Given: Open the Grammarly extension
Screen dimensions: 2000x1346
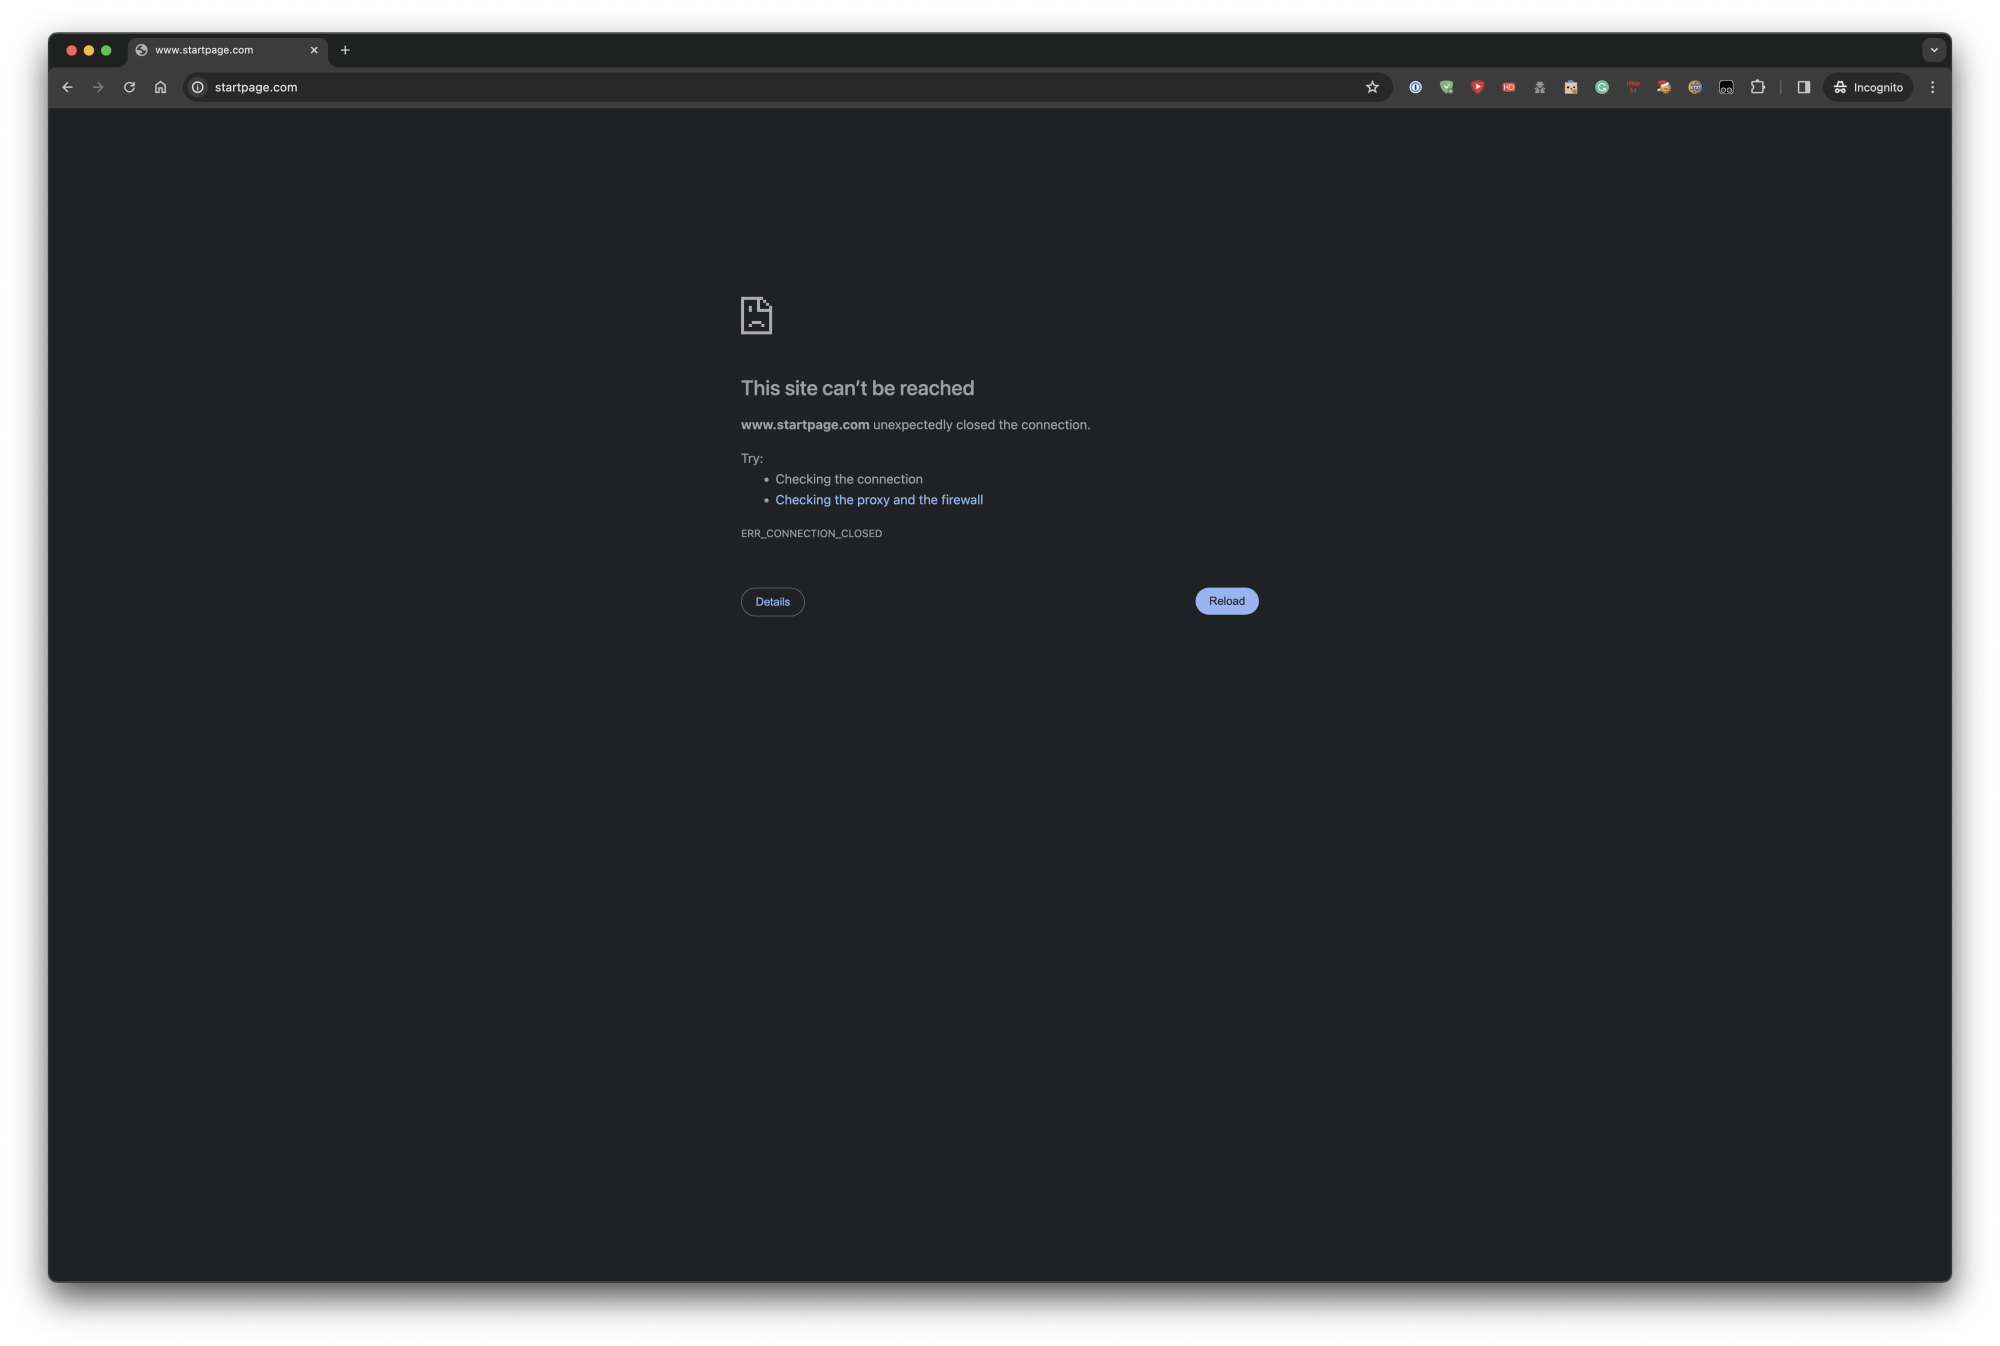Looking at the screenshot, I should pyautogui.click(x=1601, y=87).
